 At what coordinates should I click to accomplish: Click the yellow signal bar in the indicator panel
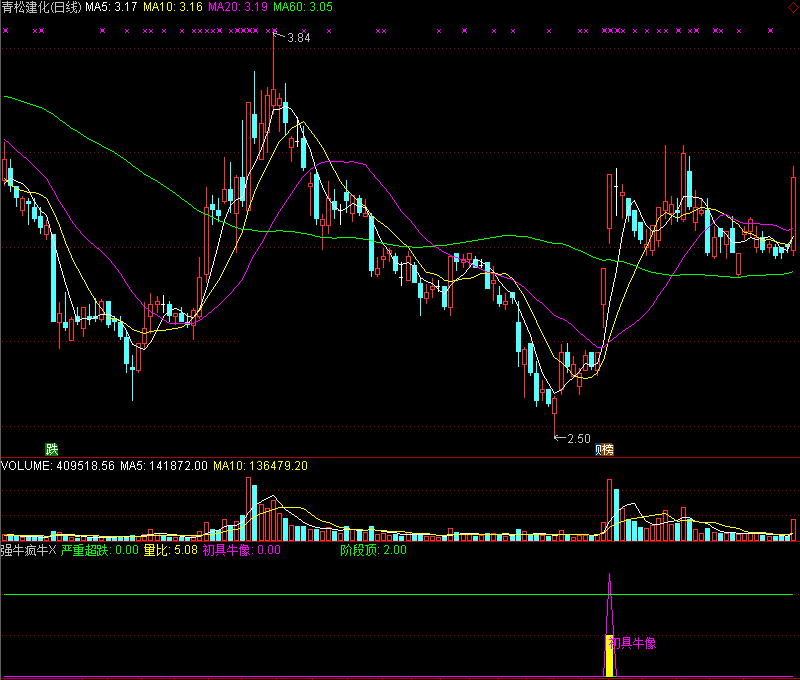[609, 656]
